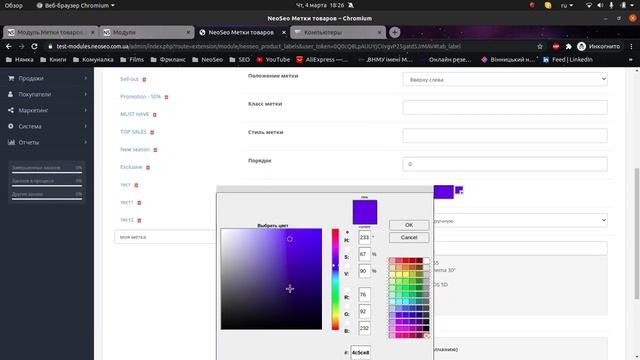Image resolution: width=640 pixels, height=360 pixels.
Task: Click the Стиль метки text field
Action: (x=505, y=136)
